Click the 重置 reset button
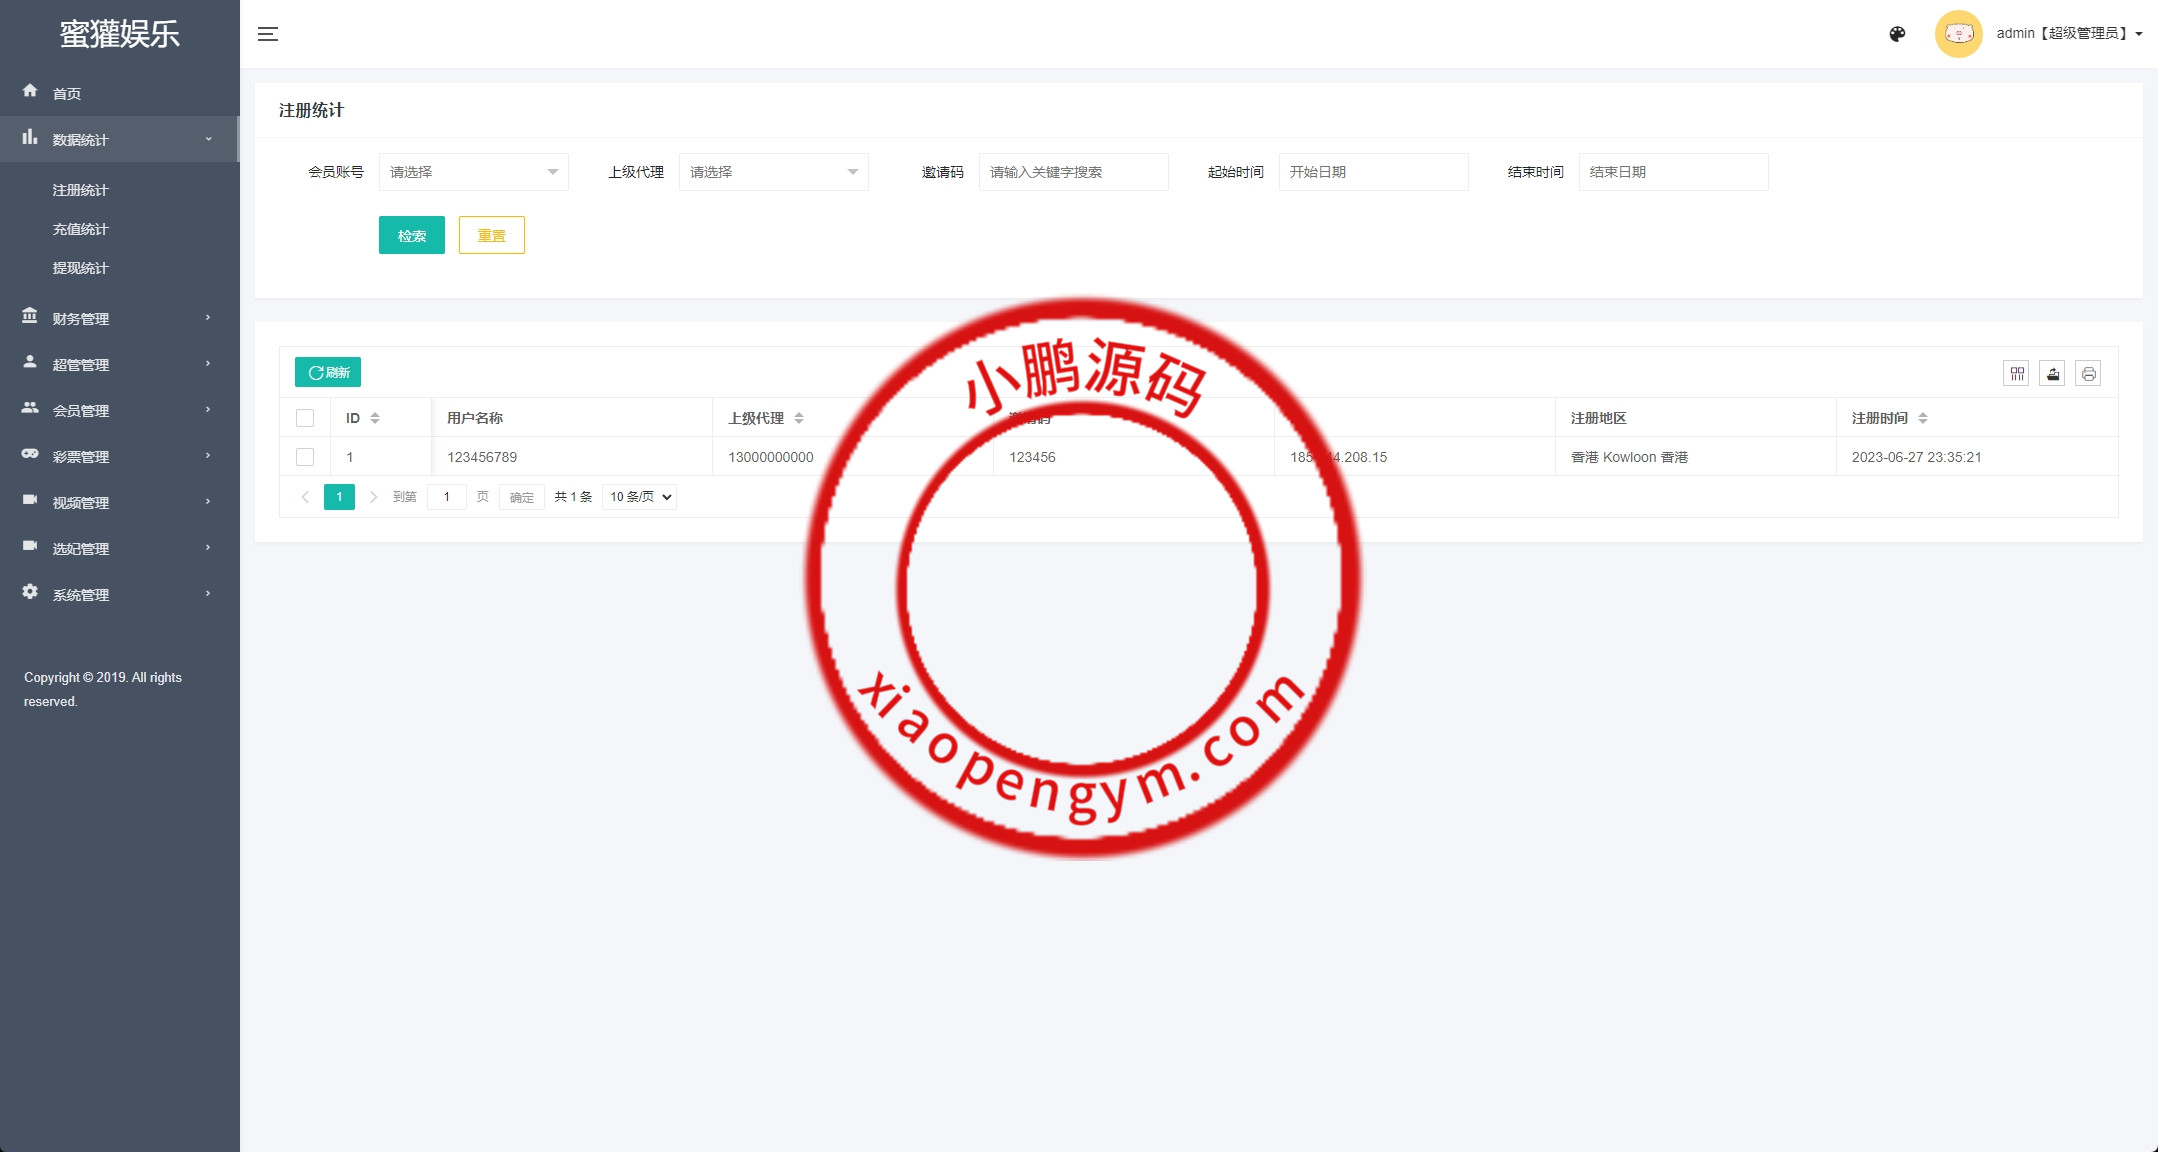The width and height of the screenshot is (2158, 1152). coord(491,236)
